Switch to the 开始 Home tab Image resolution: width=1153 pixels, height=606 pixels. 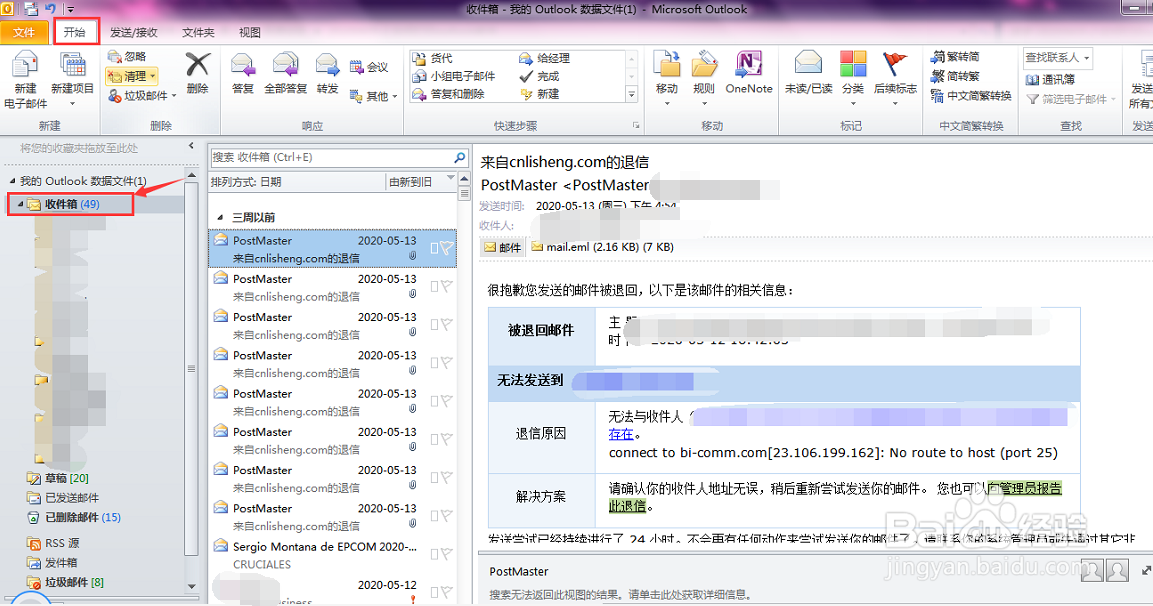point(75,32)
